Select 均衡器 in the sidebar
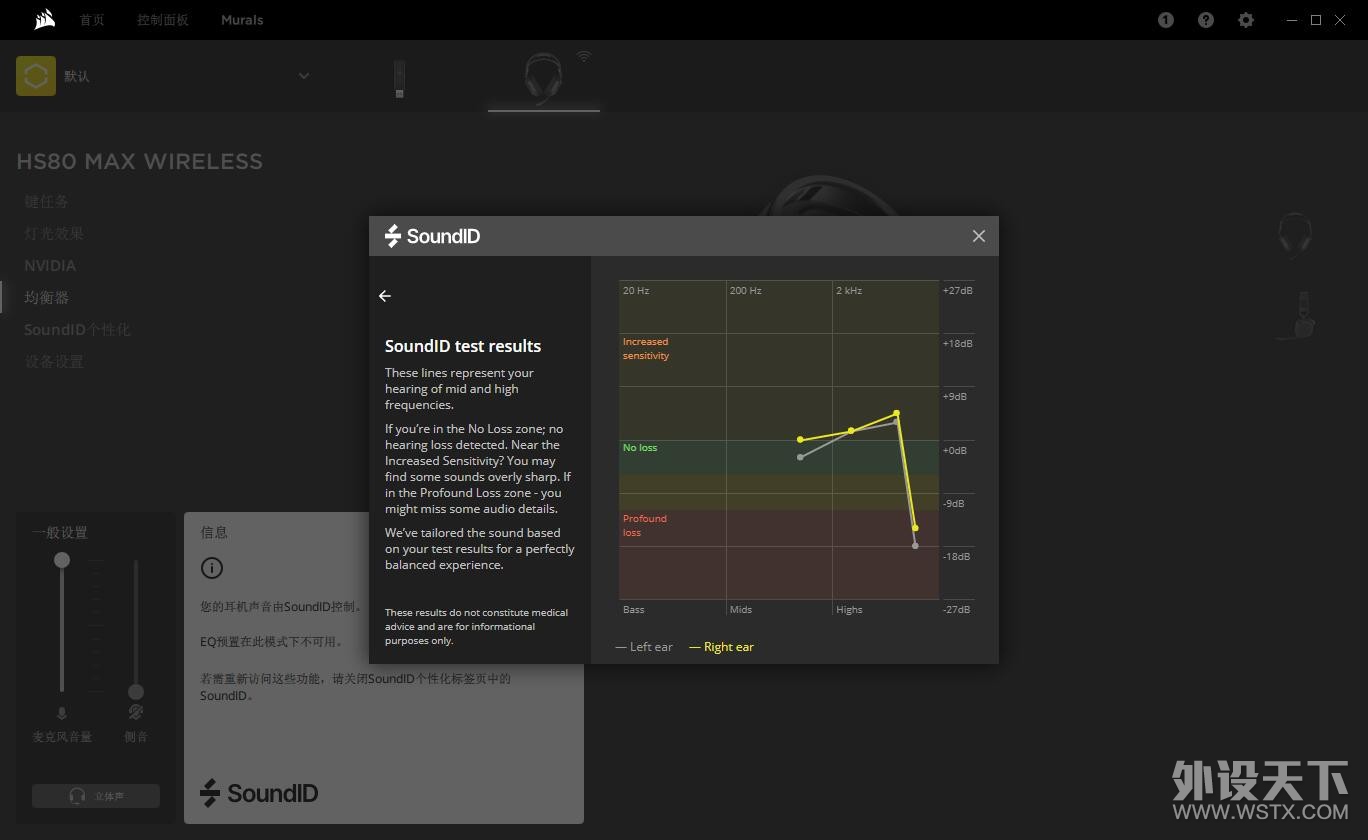Image resolution: width=1368 pixels, height=840 pixels. 47,297
